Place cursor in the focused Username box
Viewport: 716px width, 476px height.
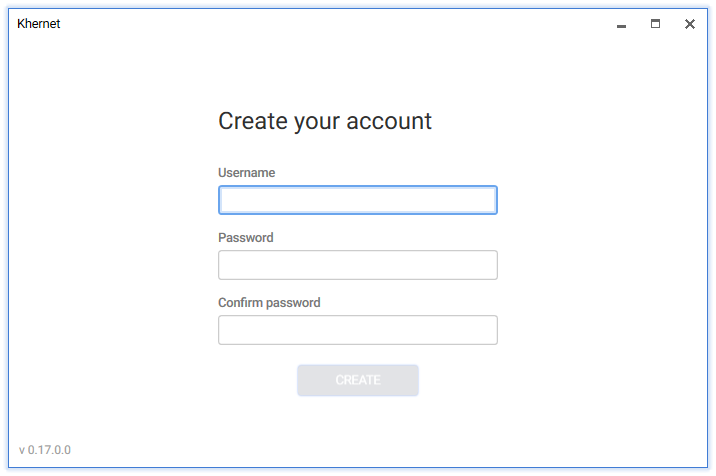(357, 200)
